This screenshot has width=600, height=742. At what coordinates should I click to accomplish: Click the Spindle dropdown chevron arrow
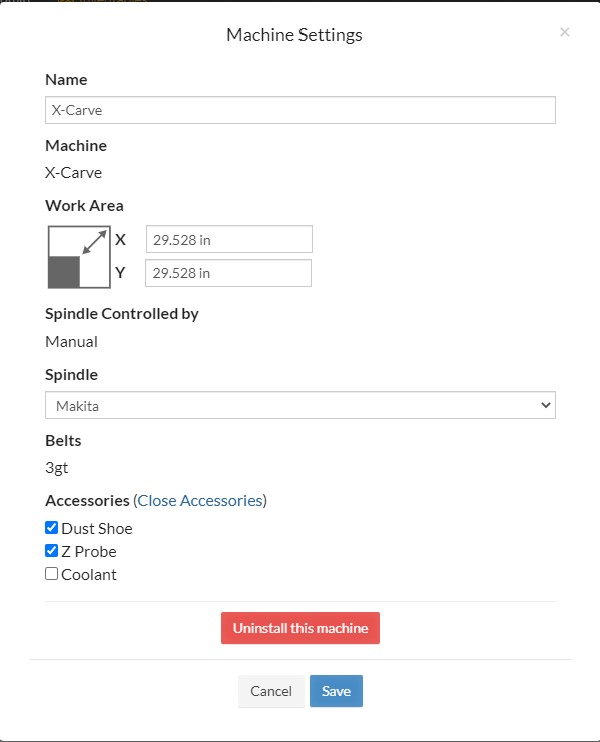545,405
